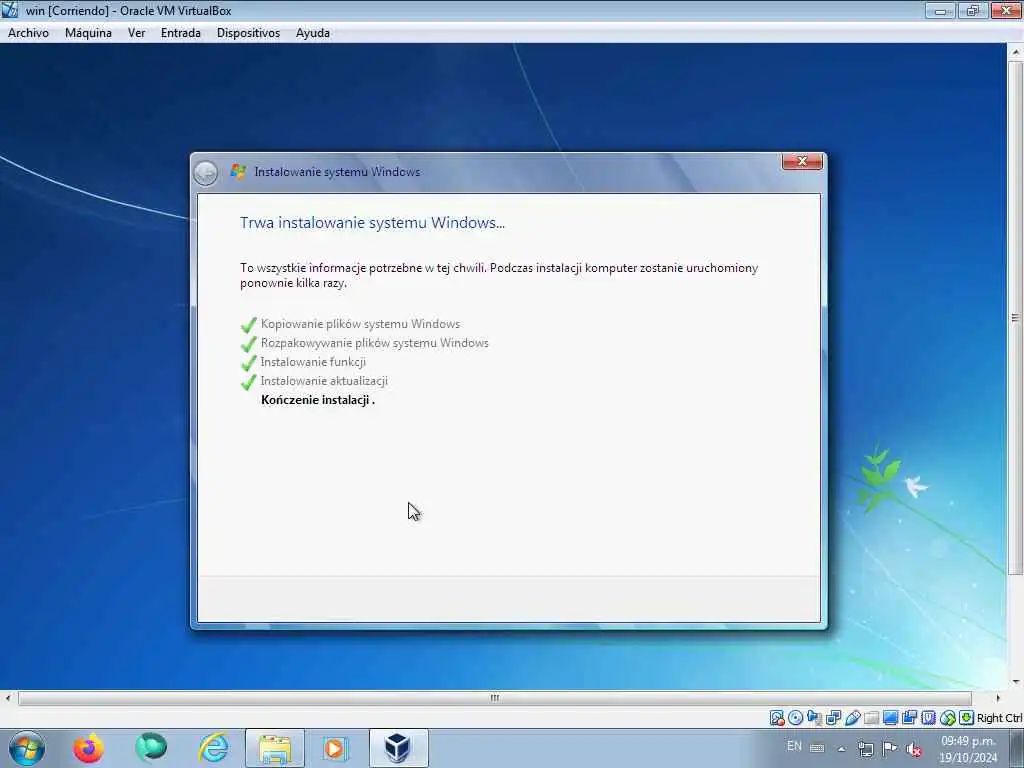Click the USB devices indicator in VirtualBox status bar

852,718
